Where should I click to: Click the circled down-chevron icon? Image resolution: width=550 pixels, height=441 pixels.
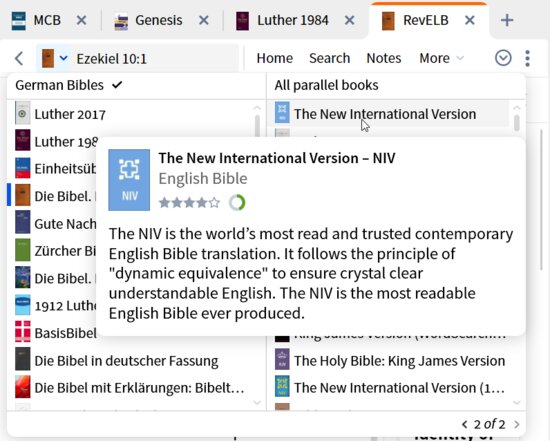[x=503, y=58]
